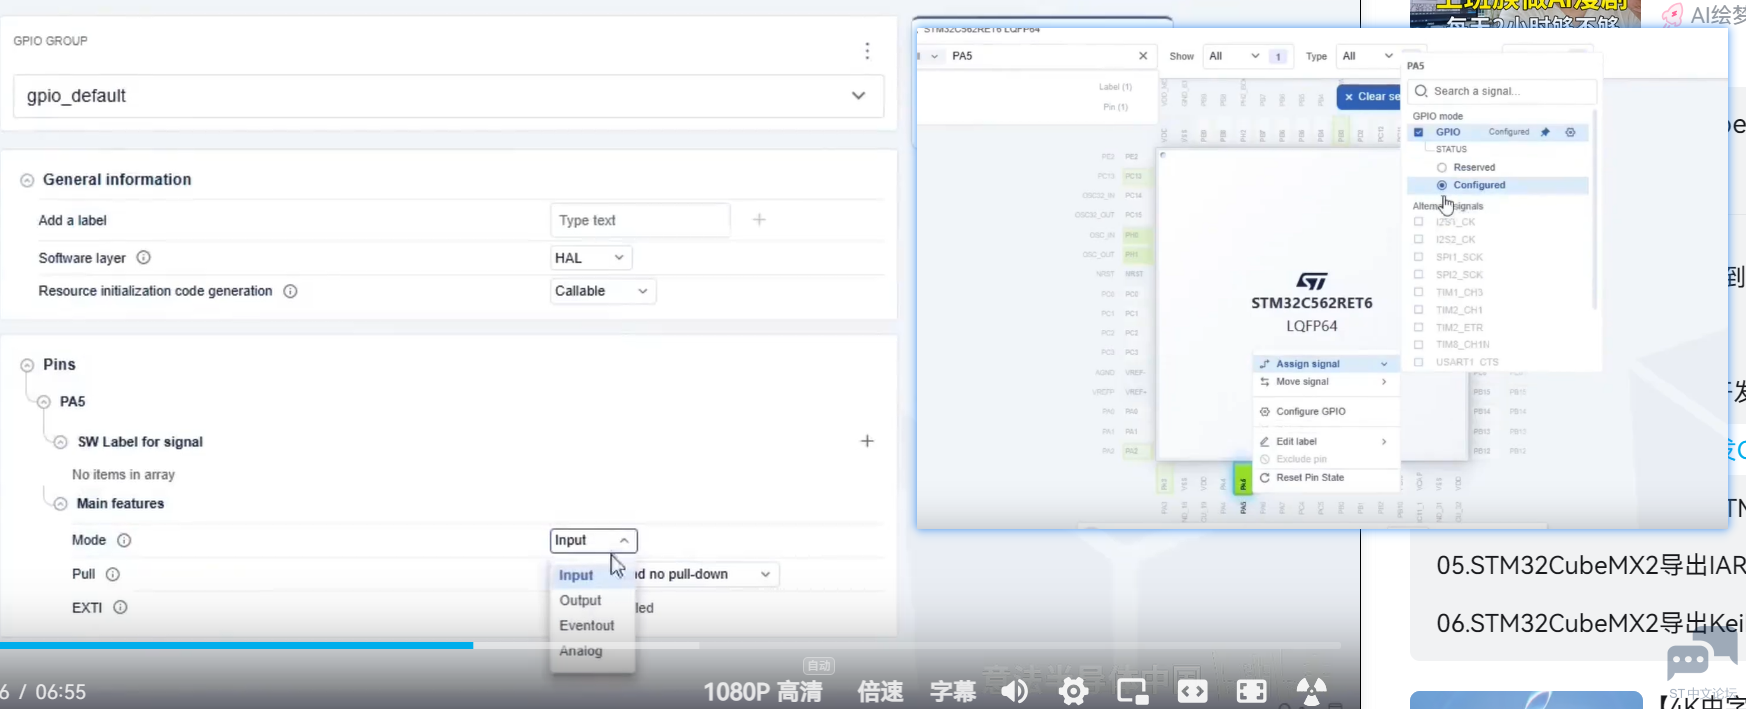This screenshot has height=709, width=1746.
Task: Mute the video with the volume icon
Action: 1014,691
